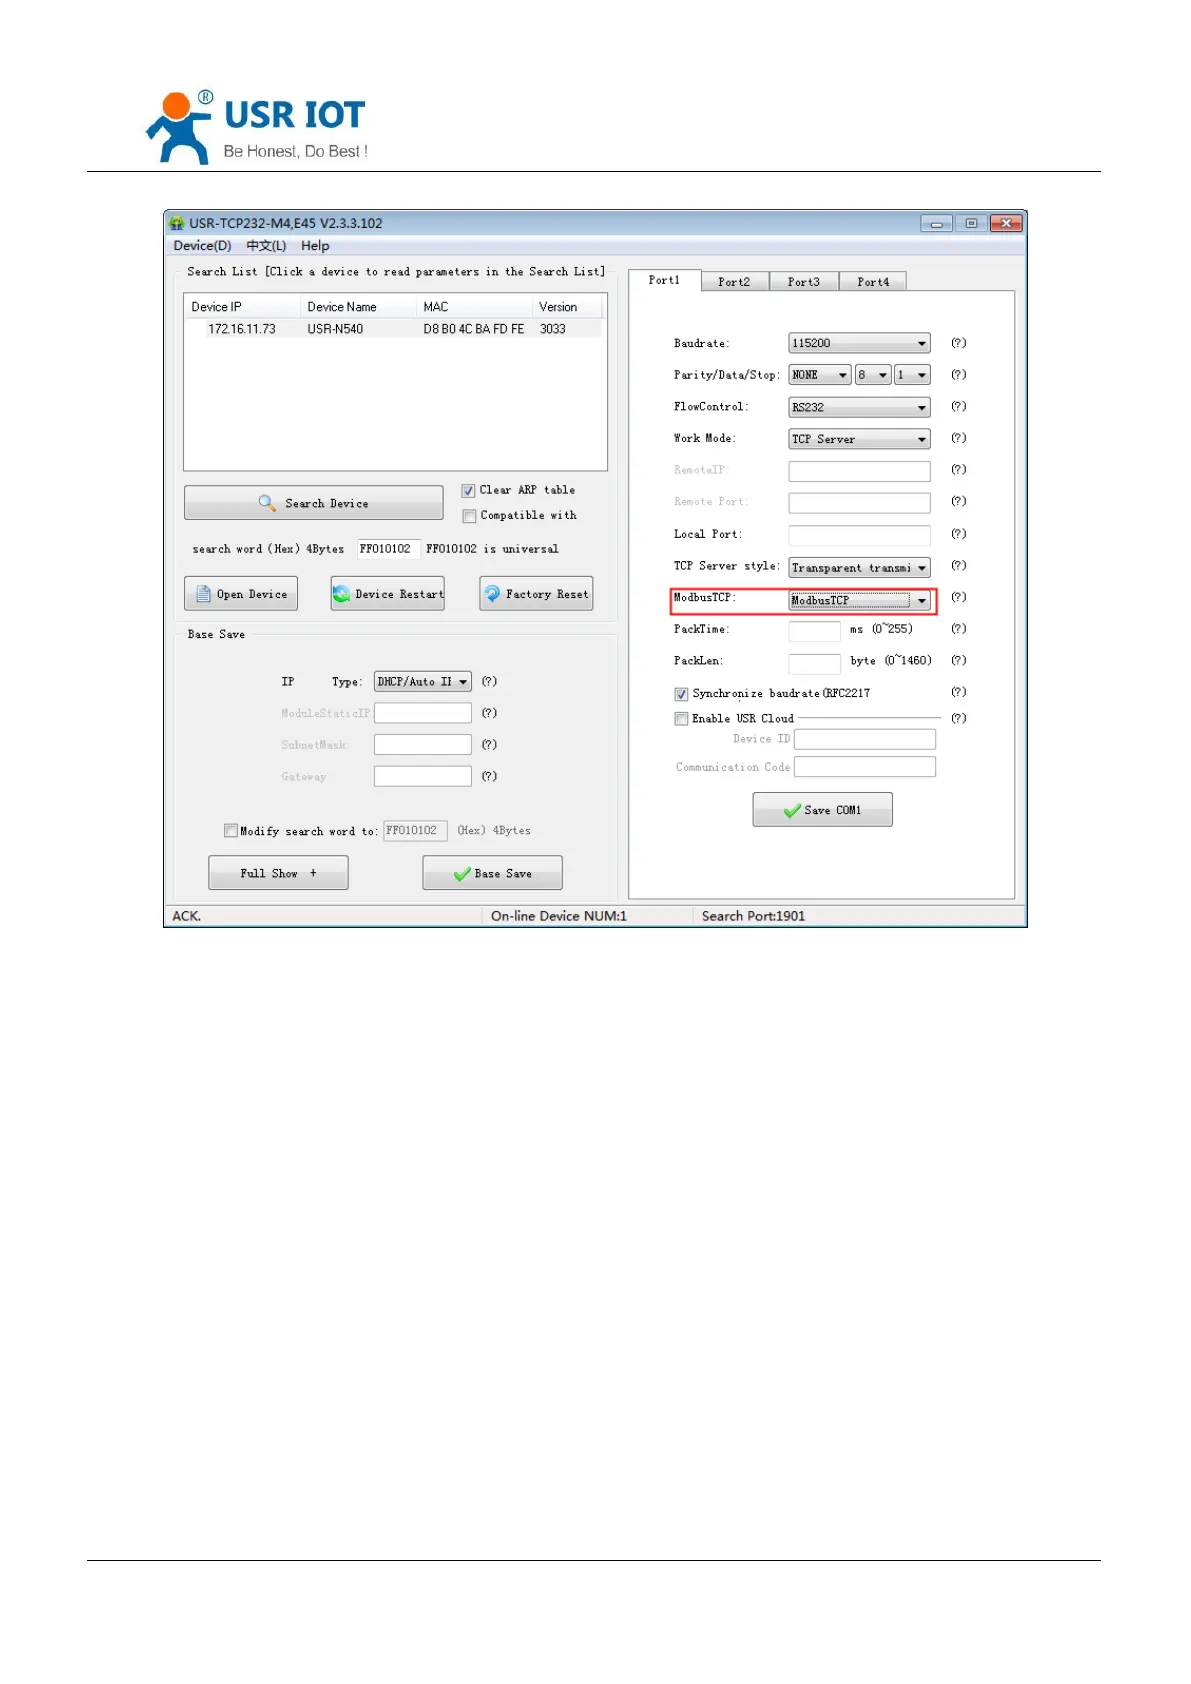Enable the Compatible with checkbox
1191x1684 pixels.
(x=468, y=516)
